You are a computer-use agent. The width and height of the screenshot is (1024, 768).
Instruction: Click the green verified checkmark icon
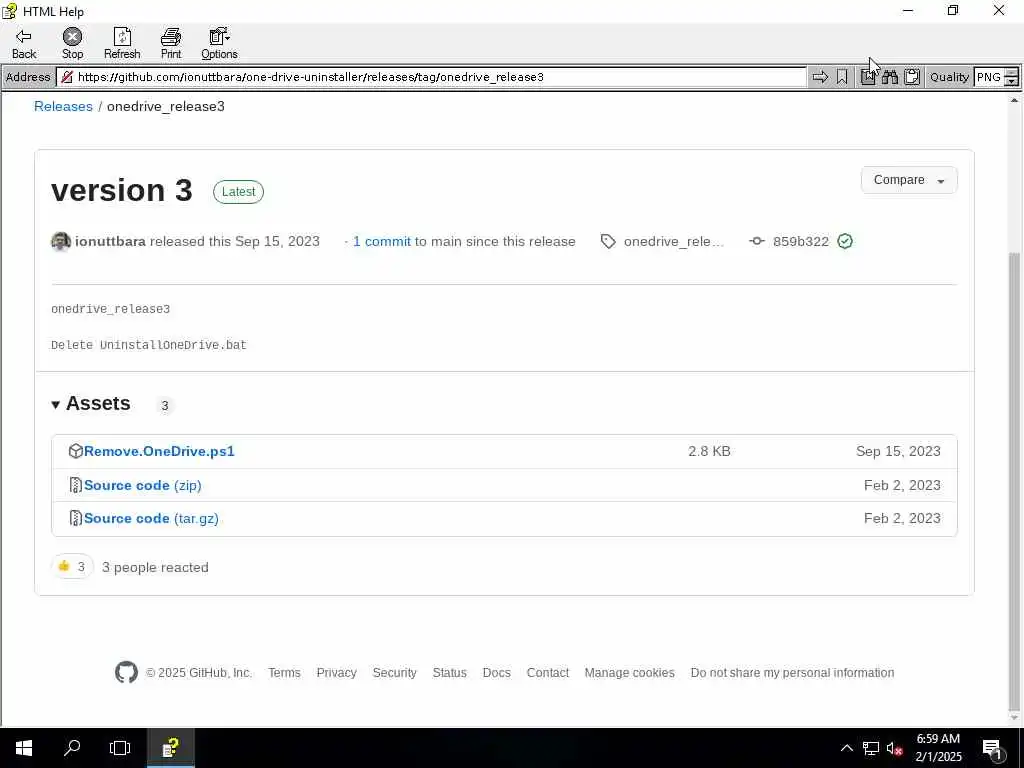[845, 242]
